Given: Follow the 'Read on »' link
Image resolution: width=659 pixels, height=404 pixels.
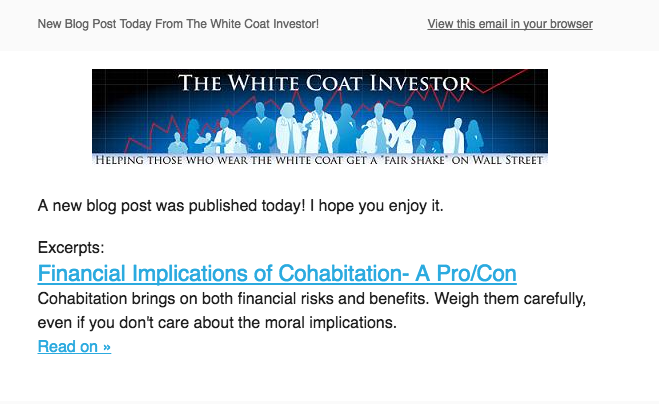Looking at the screenshot, I should (74, 346).
